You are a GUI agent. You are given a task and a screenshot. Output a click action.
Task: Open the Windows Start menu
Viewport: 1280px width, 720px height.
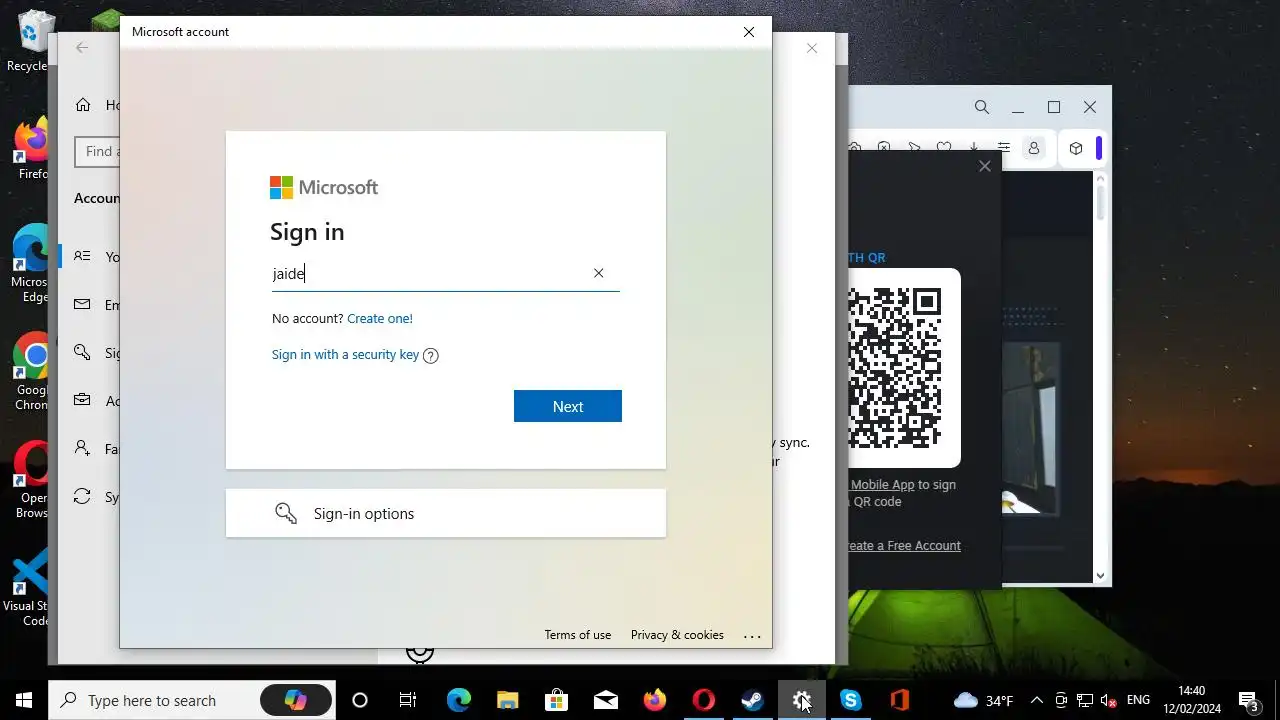24,700
